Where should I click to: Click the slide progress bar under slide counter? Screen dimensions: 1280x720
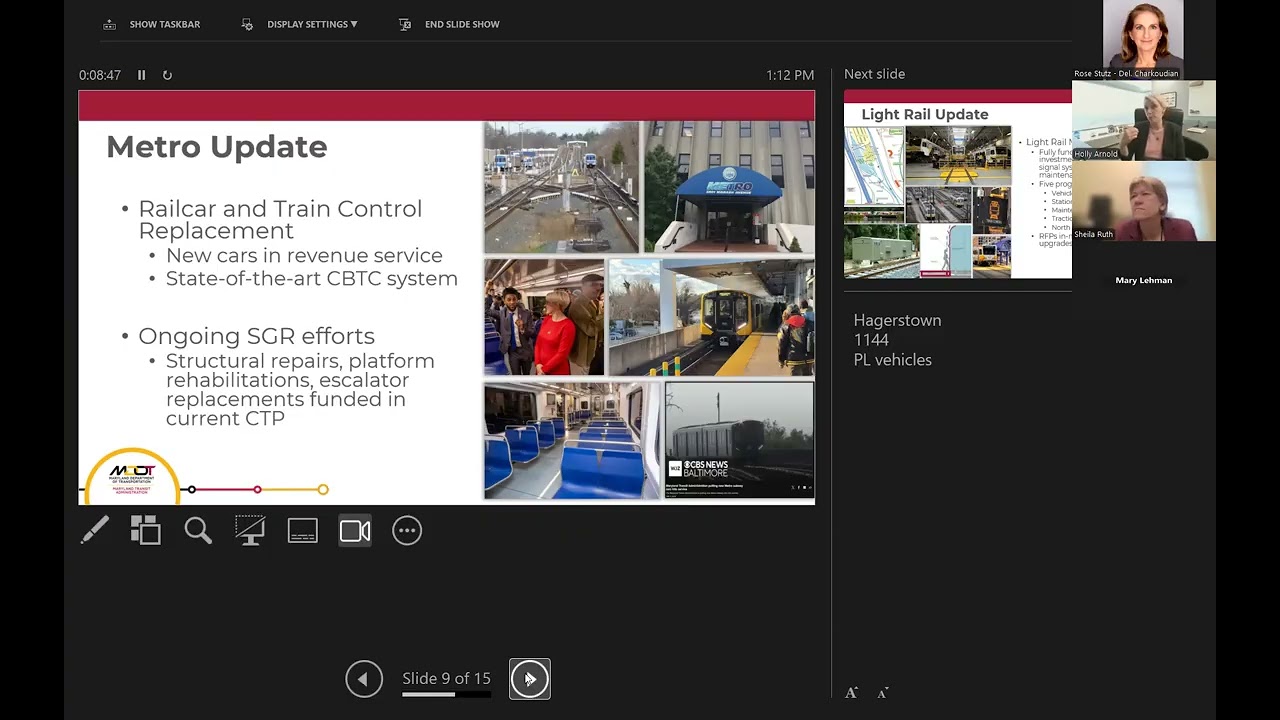[446, 694]
